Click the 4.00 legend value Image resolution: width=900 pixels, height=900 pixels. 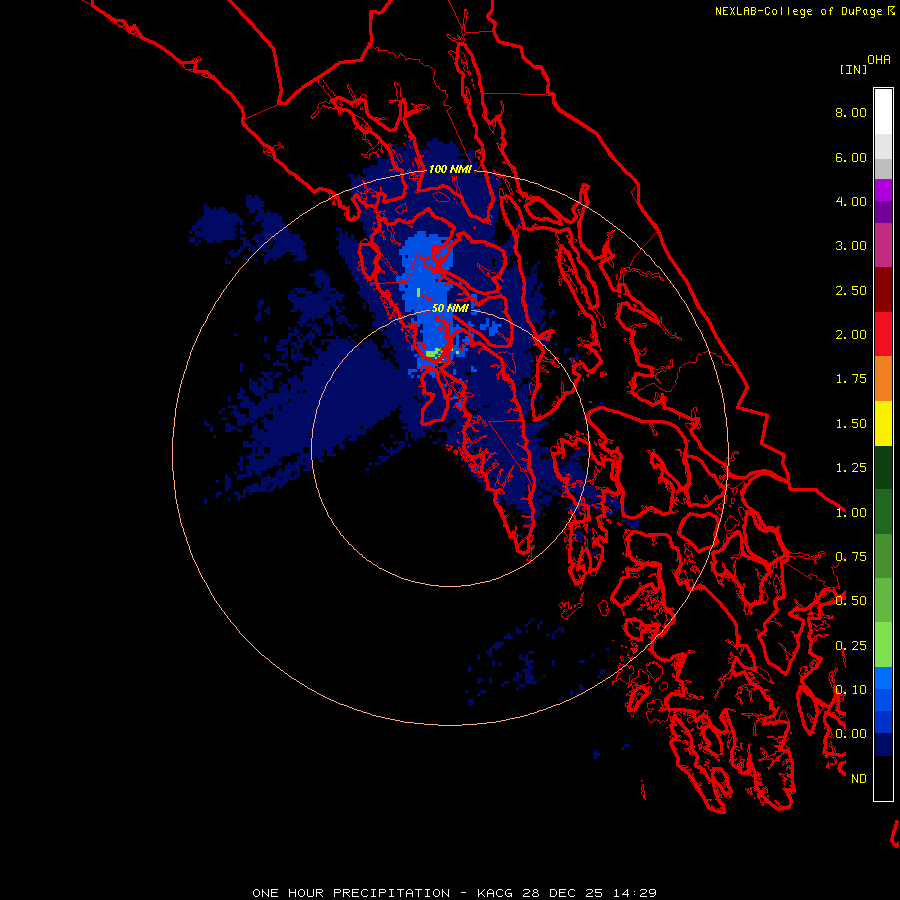851,201
